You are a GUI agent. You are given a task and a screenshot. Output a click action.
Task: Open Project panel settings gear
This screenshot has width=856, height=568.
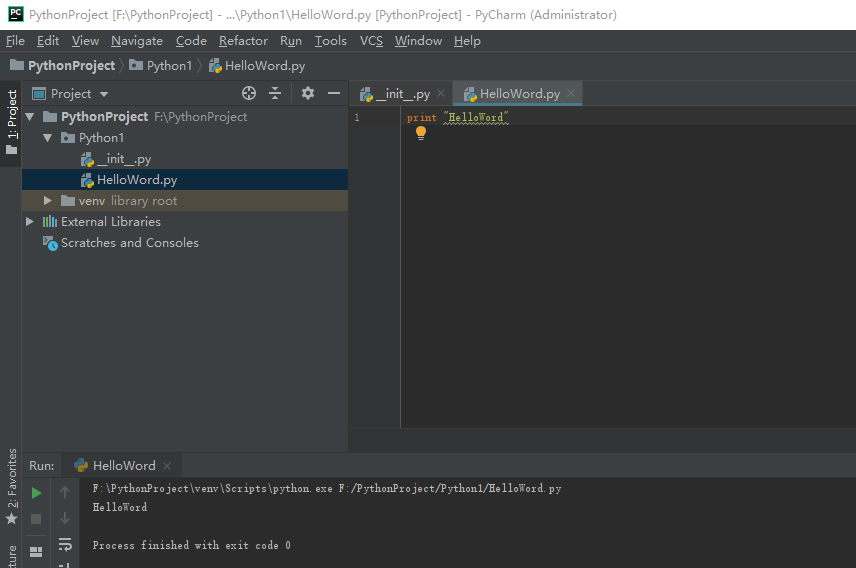click(x=308, y=93)
